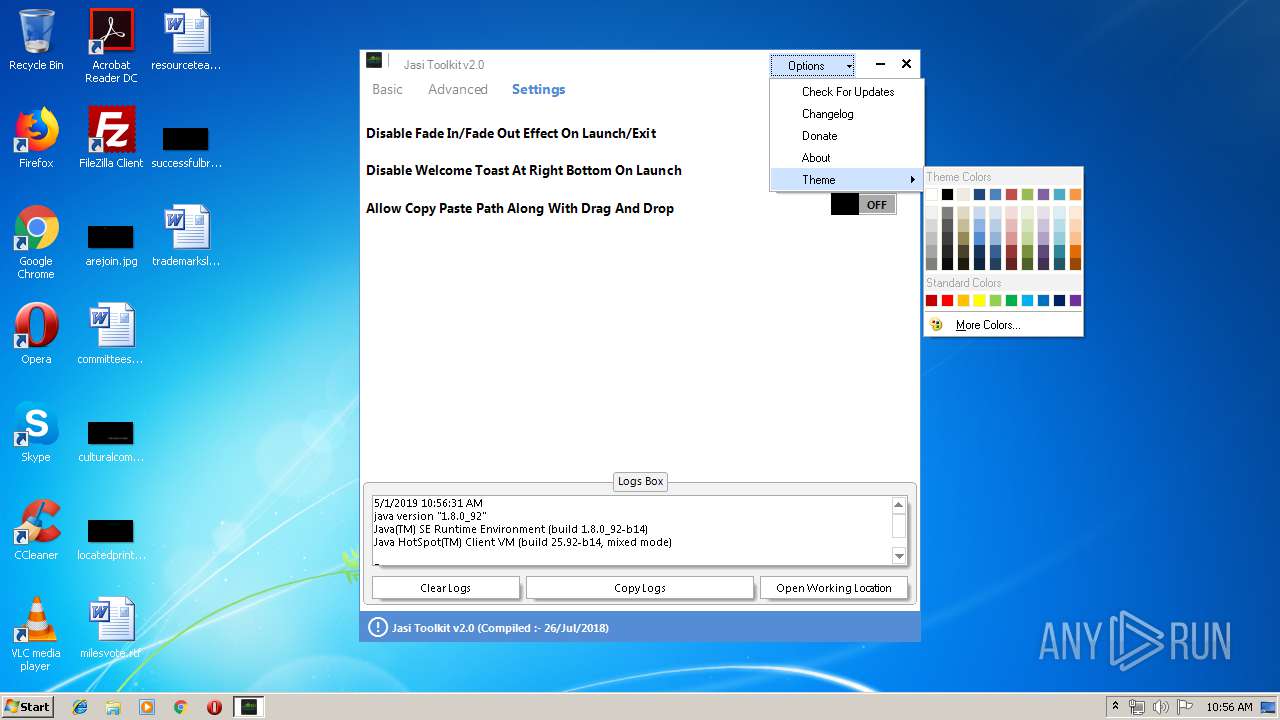Click the Clear Logs button
The width and height of the screenshot is (1280, 720).
click(x=446, y=588)
